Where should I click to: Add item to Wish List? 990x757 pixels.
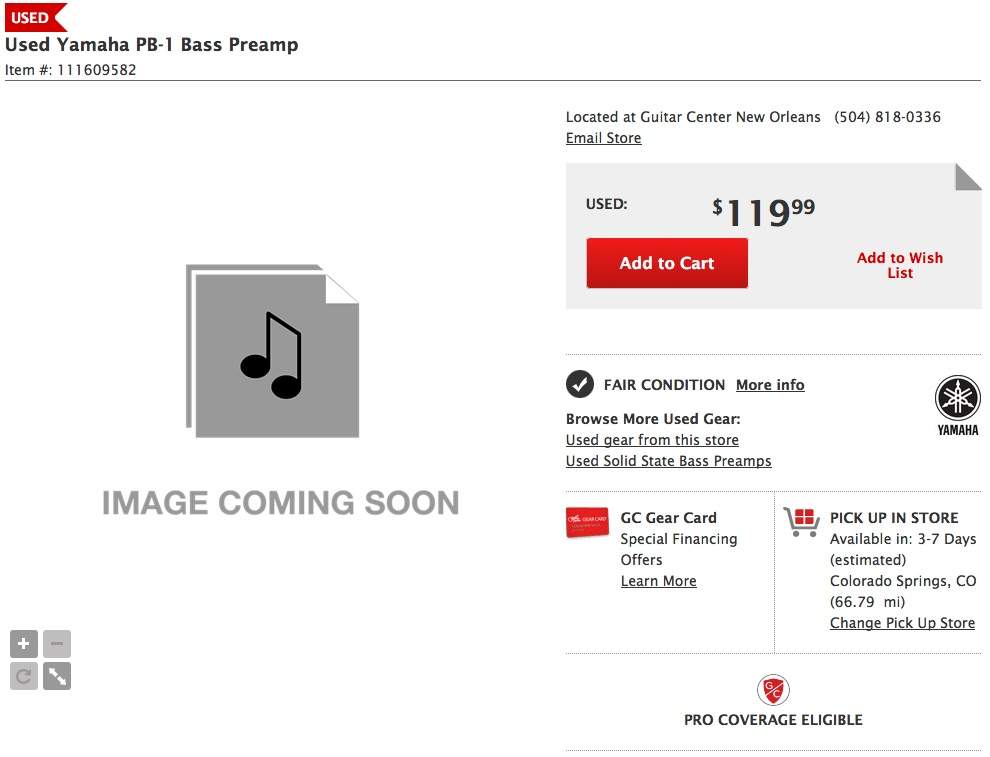900,265
